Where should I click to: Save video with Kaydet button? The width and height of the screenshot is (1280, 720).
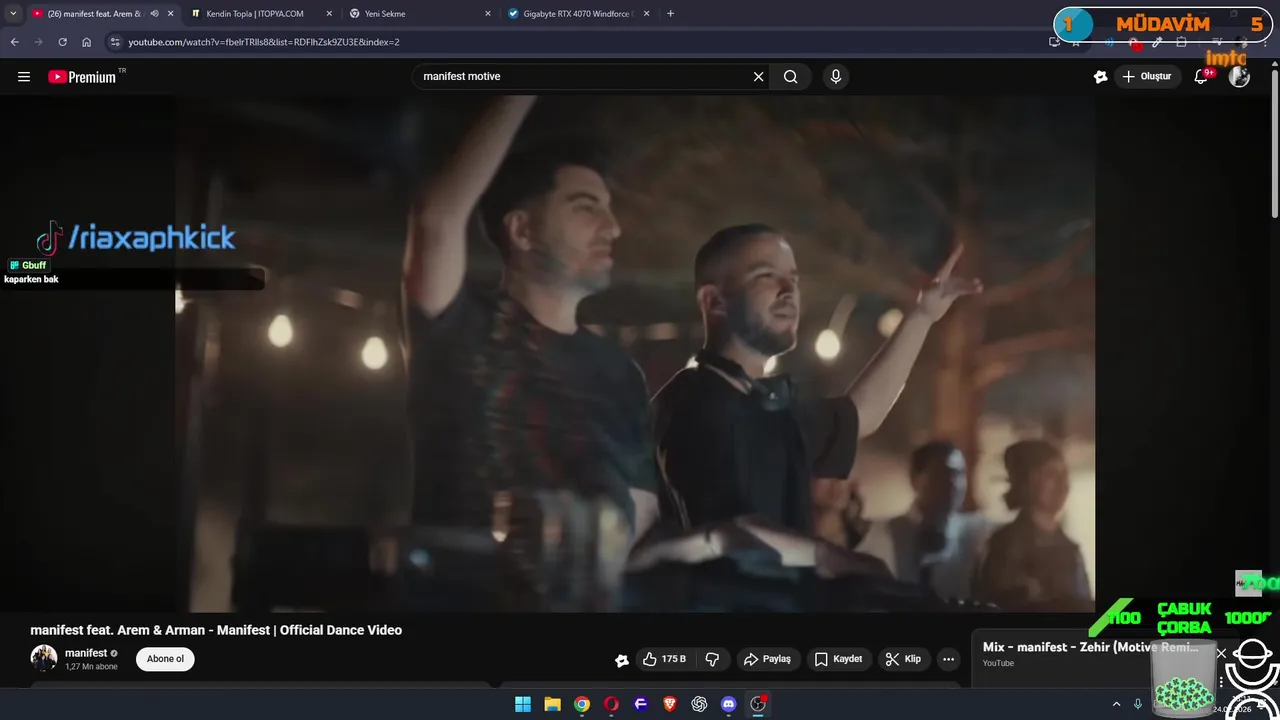[838, 659]
